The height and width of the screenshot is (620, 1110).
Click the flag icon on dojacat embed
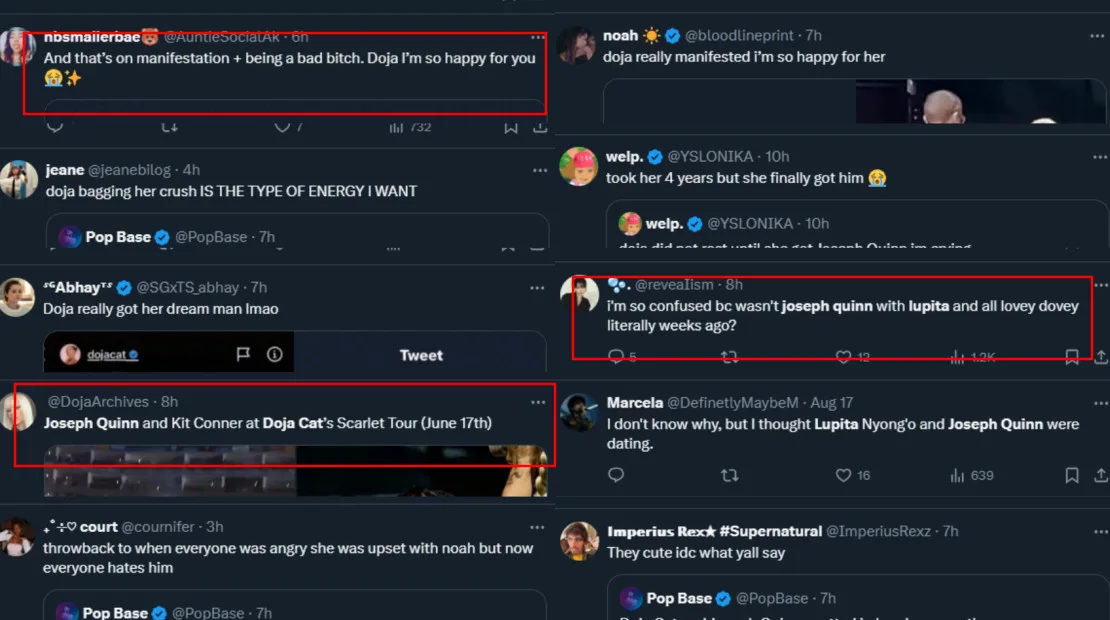[x=243, y=354]
